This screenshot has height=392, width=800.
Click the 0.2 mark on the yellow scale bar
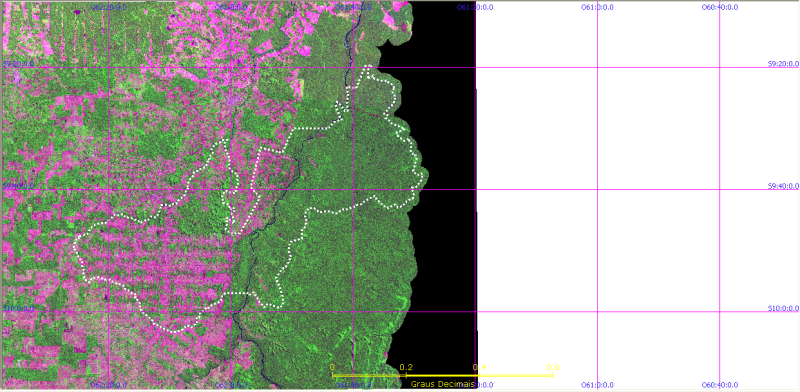coord(406,367)
